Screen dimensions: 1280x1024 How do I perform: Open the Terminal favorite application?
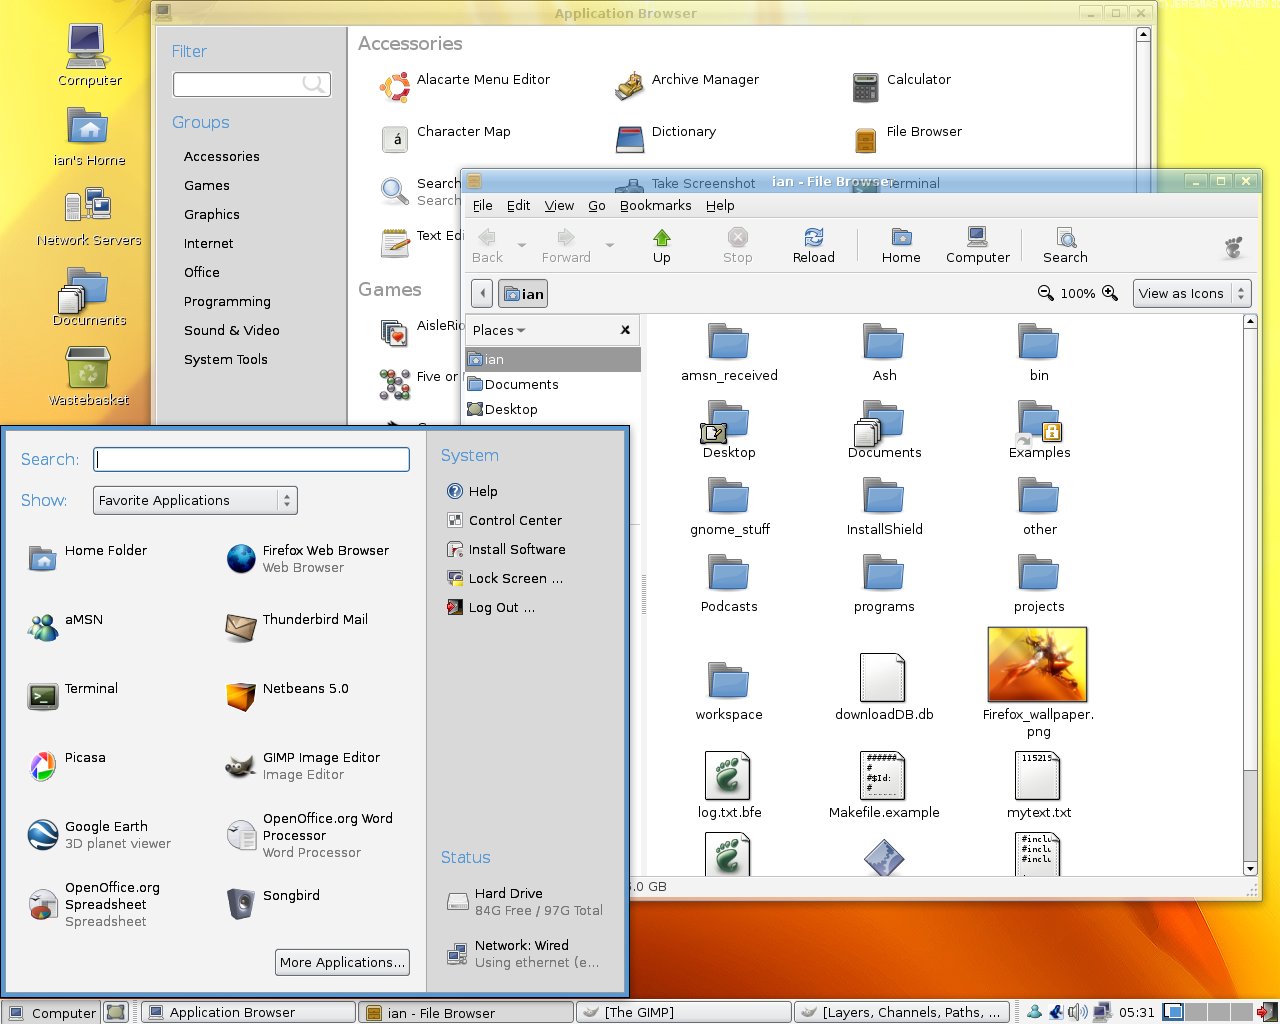tap(43, 696)
